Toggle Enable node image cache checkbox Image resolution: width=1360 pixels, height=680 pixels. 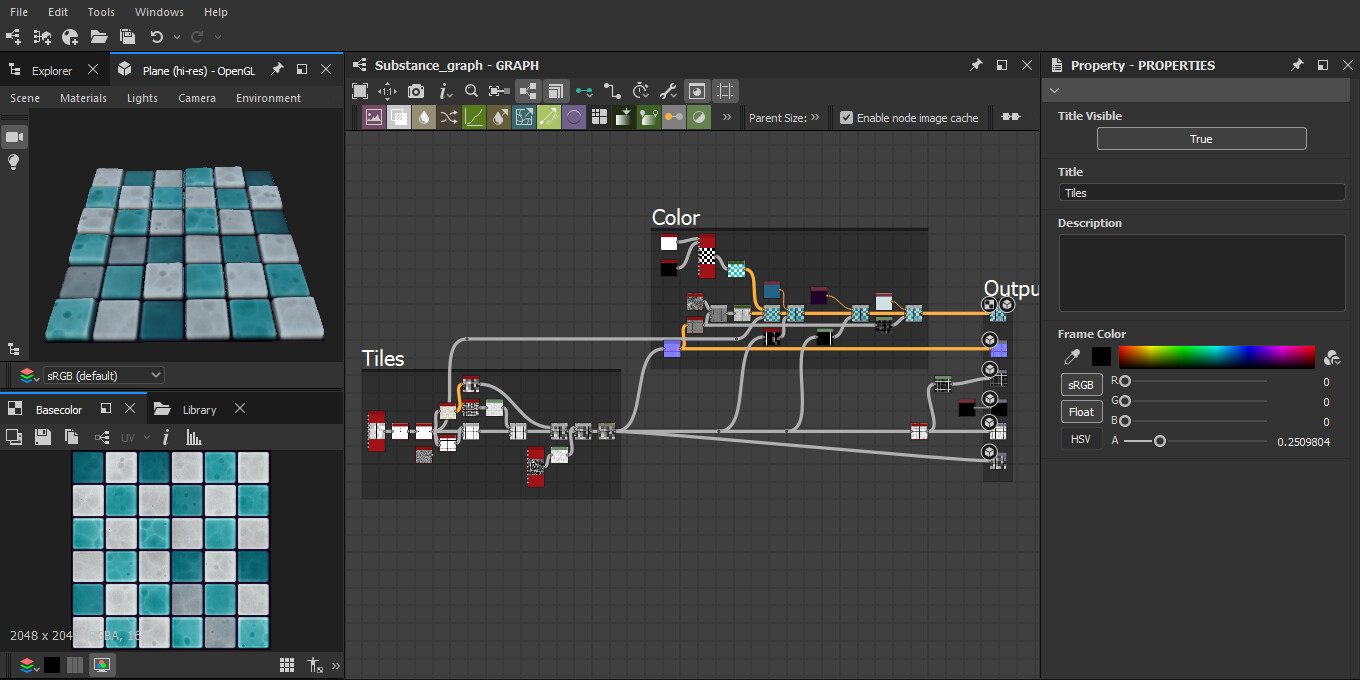tap(847, 117)
